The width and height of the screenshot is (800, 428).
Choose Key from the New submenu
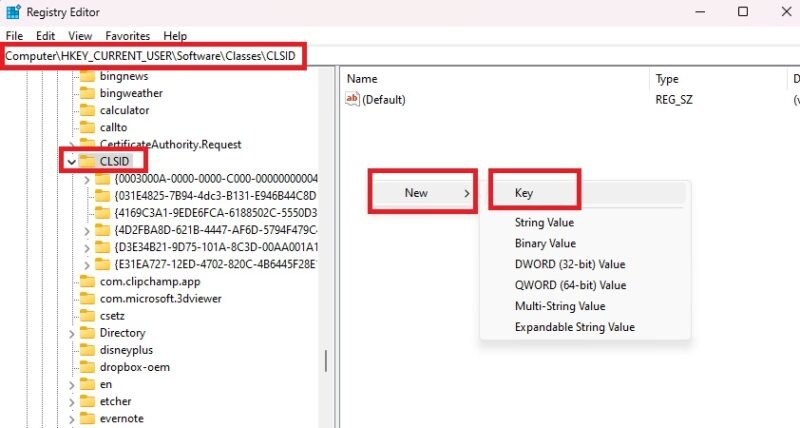524,193
